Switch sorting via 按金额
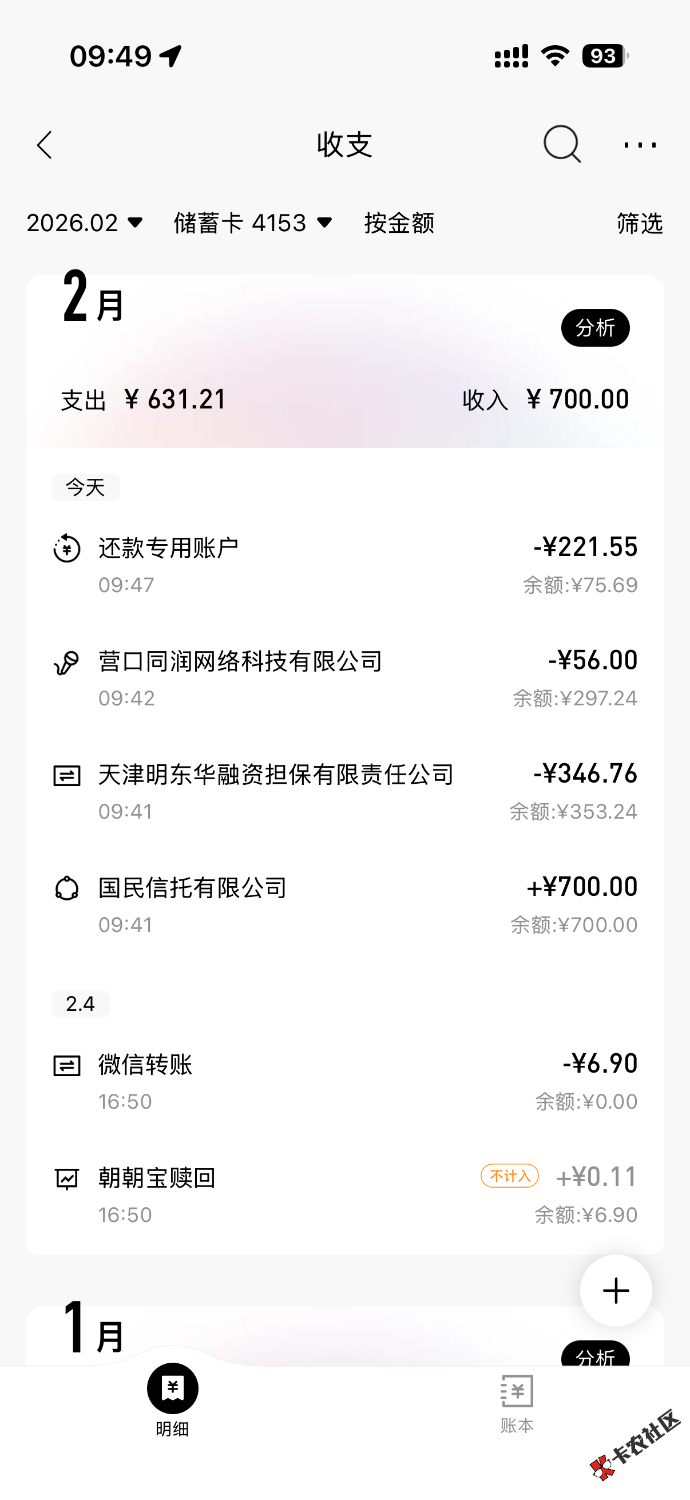The image size is (690, 1500). [x=399, y=223]
